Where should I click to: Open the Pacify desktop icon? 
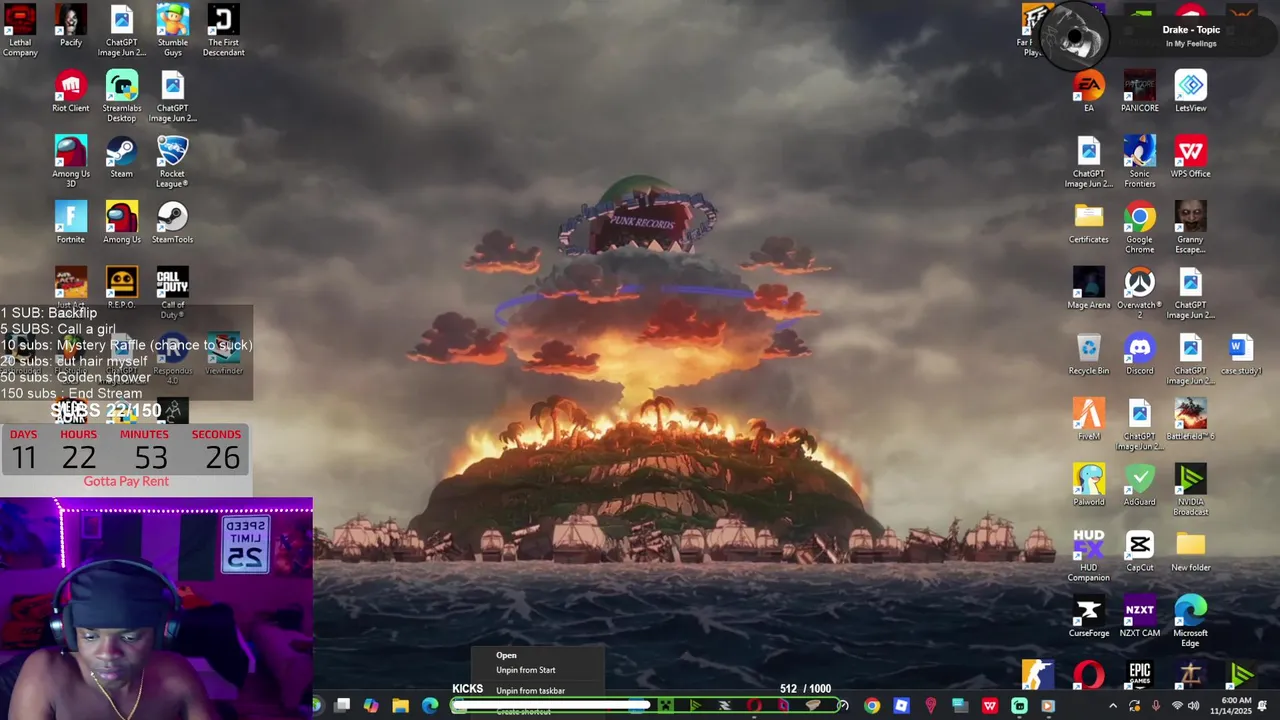tap(70, 26)
